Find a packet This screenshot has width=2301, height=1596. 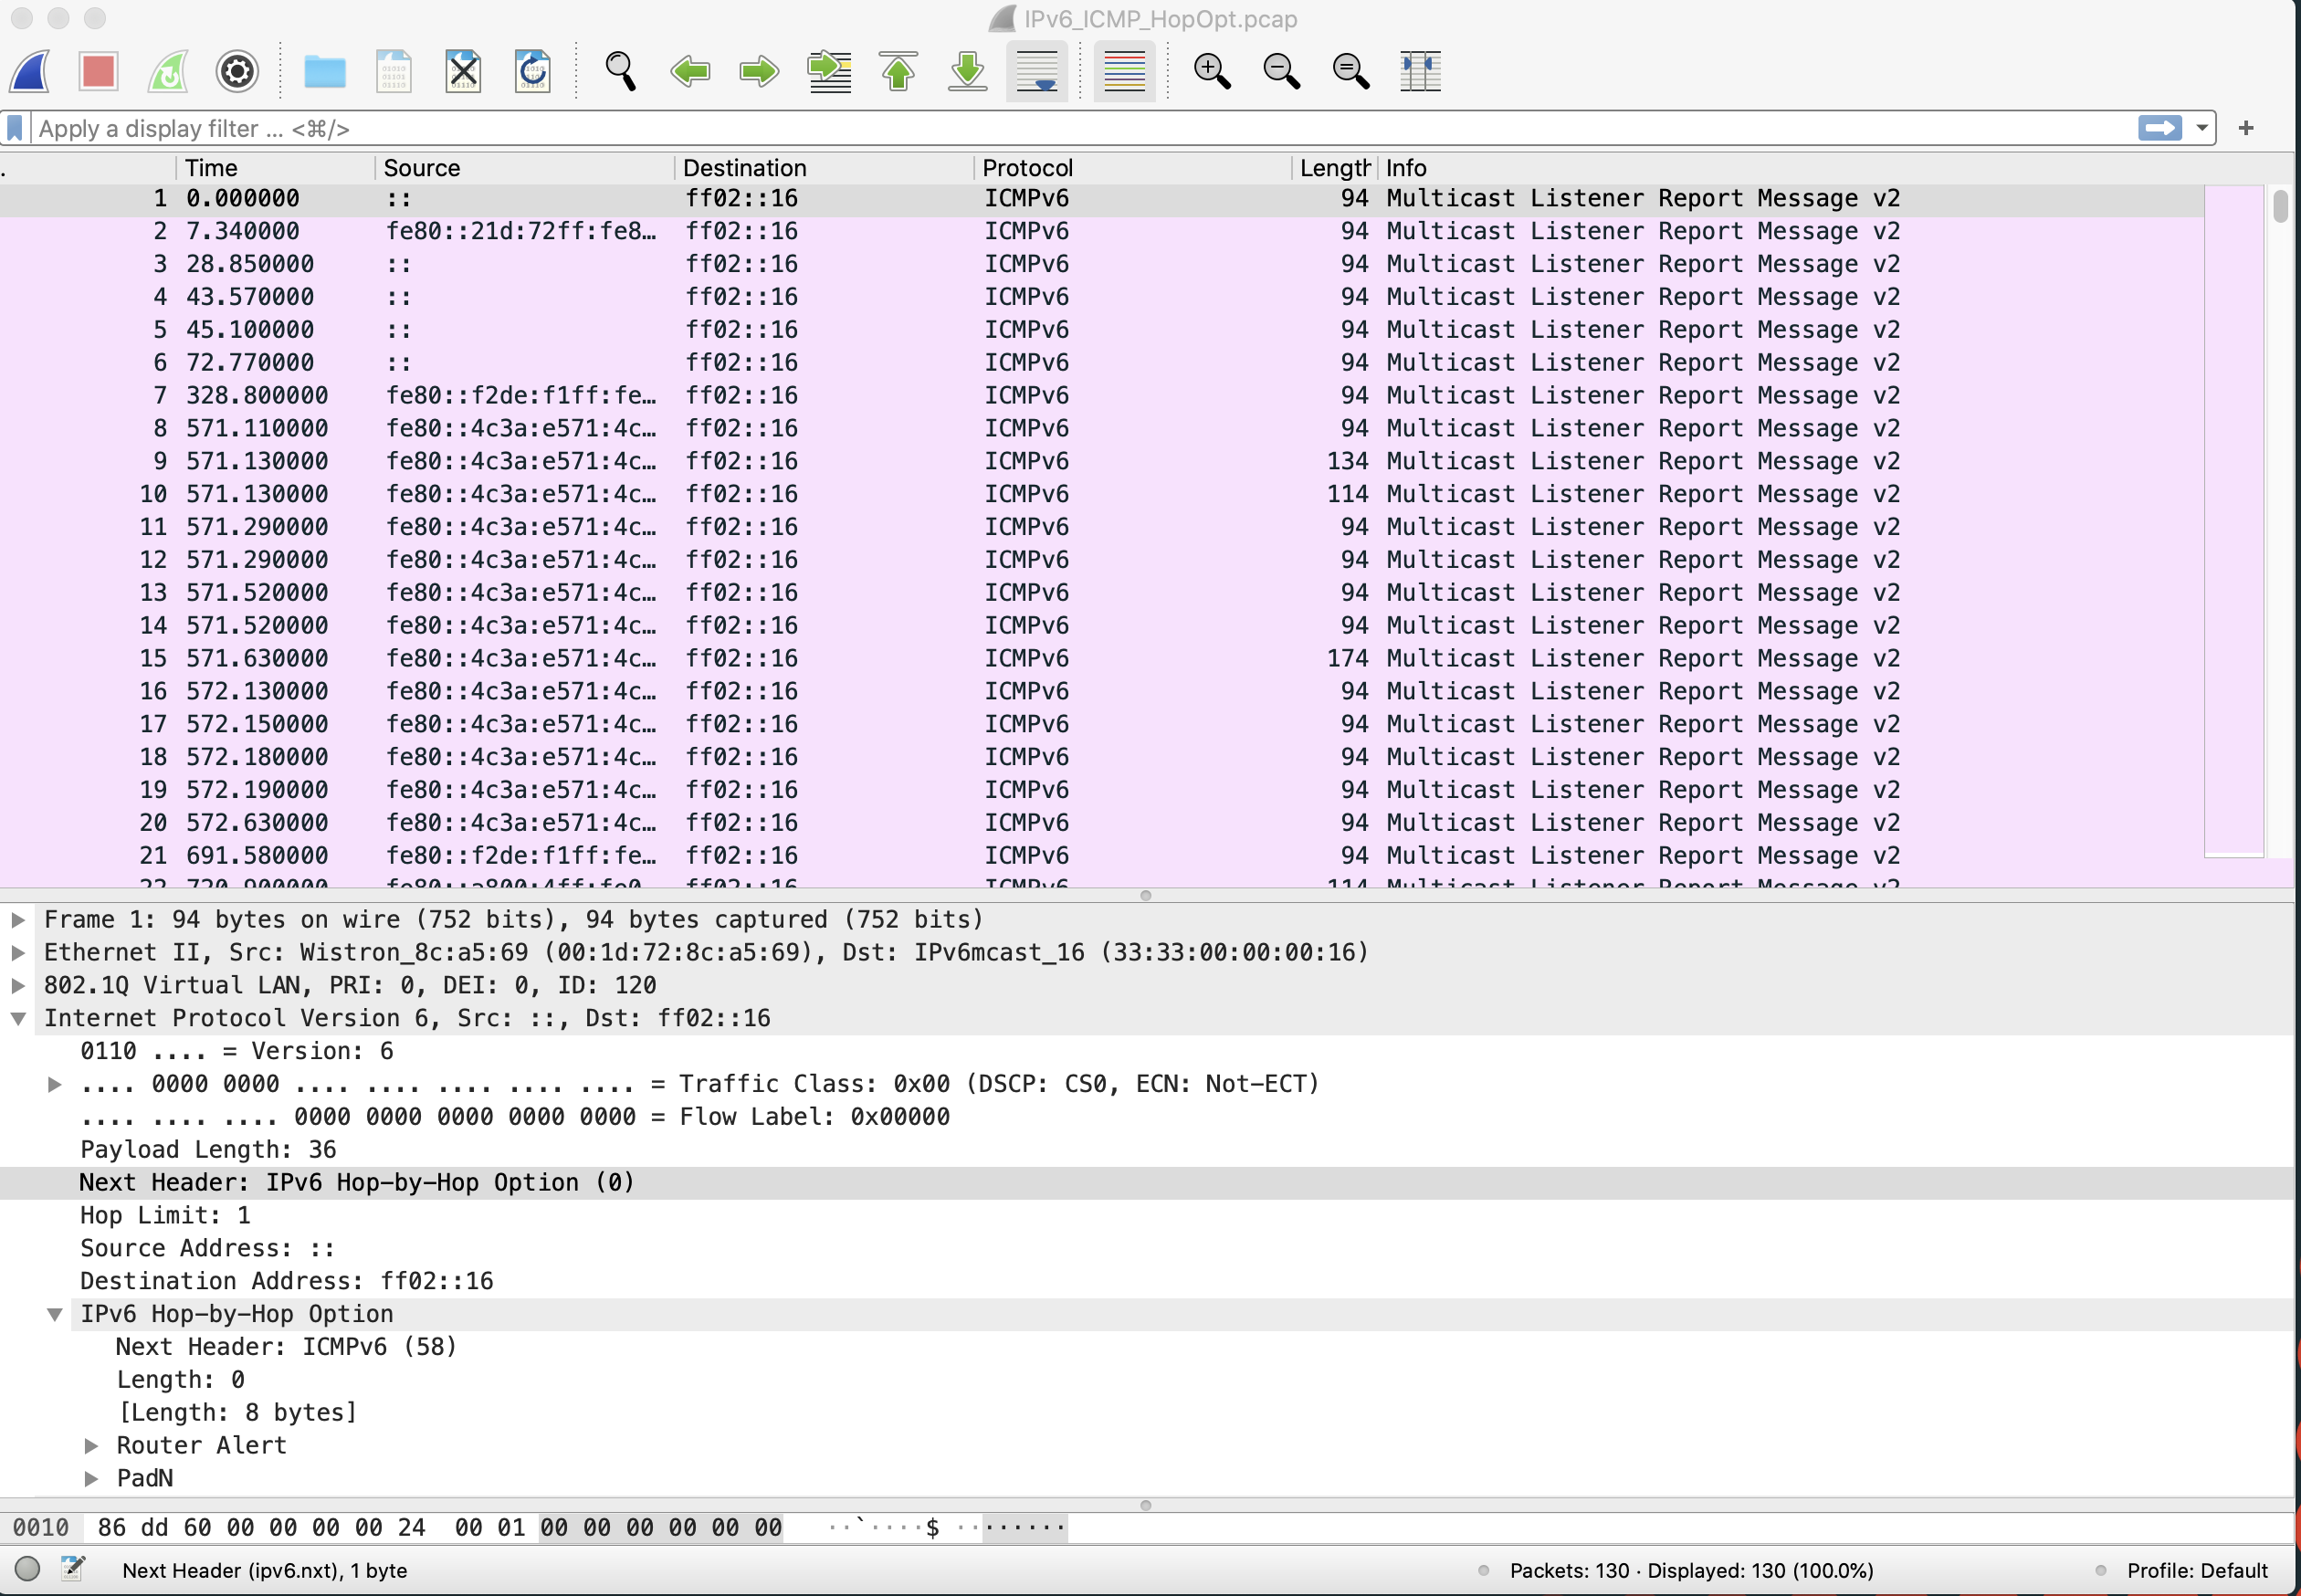click(620, 71)
